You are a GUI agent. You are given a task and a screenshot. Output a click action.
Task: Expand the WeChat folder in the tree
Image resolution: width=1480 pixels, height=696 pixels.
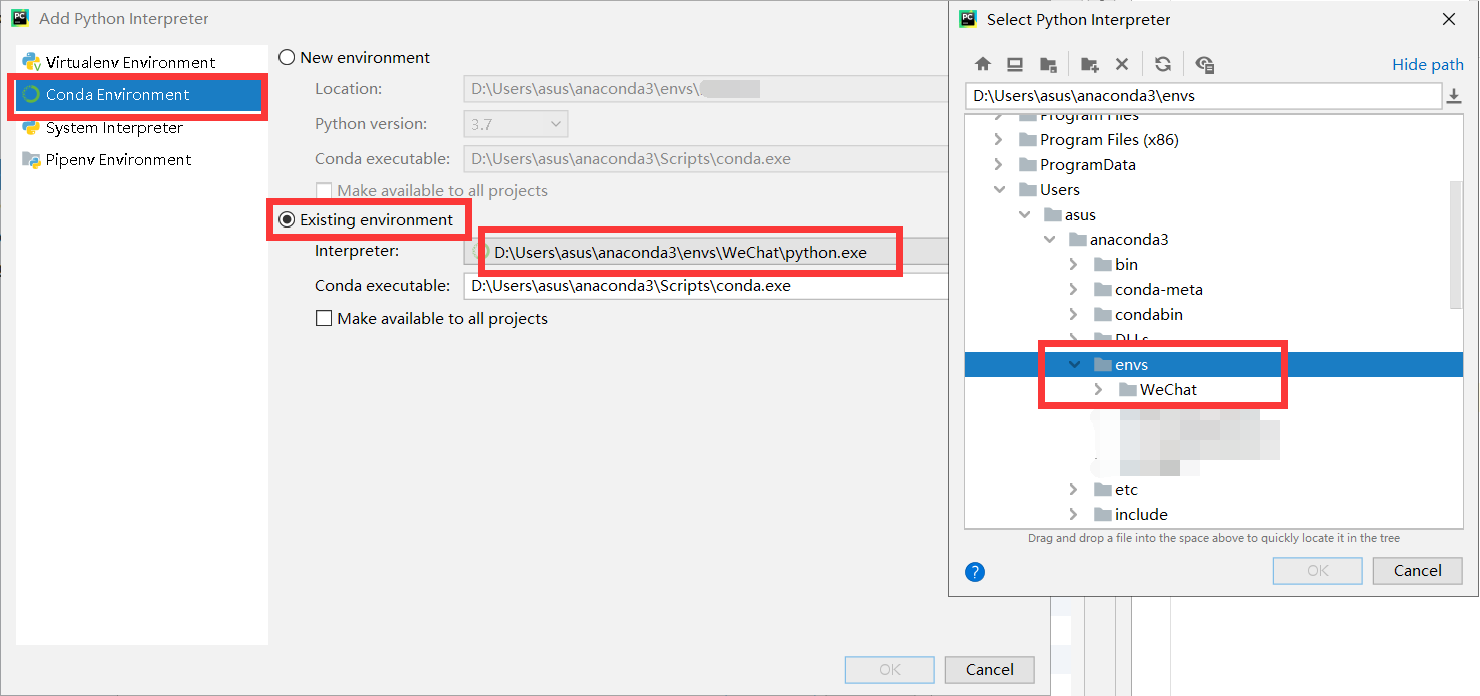(1099, 389)
